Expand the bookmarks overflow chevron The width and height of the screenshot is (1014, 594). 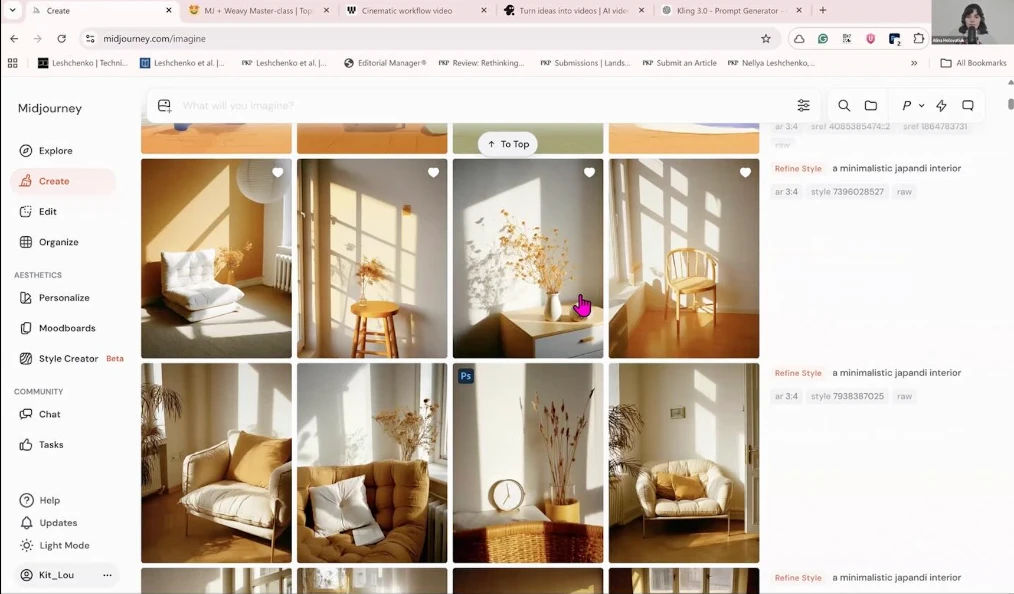[914, 63]
